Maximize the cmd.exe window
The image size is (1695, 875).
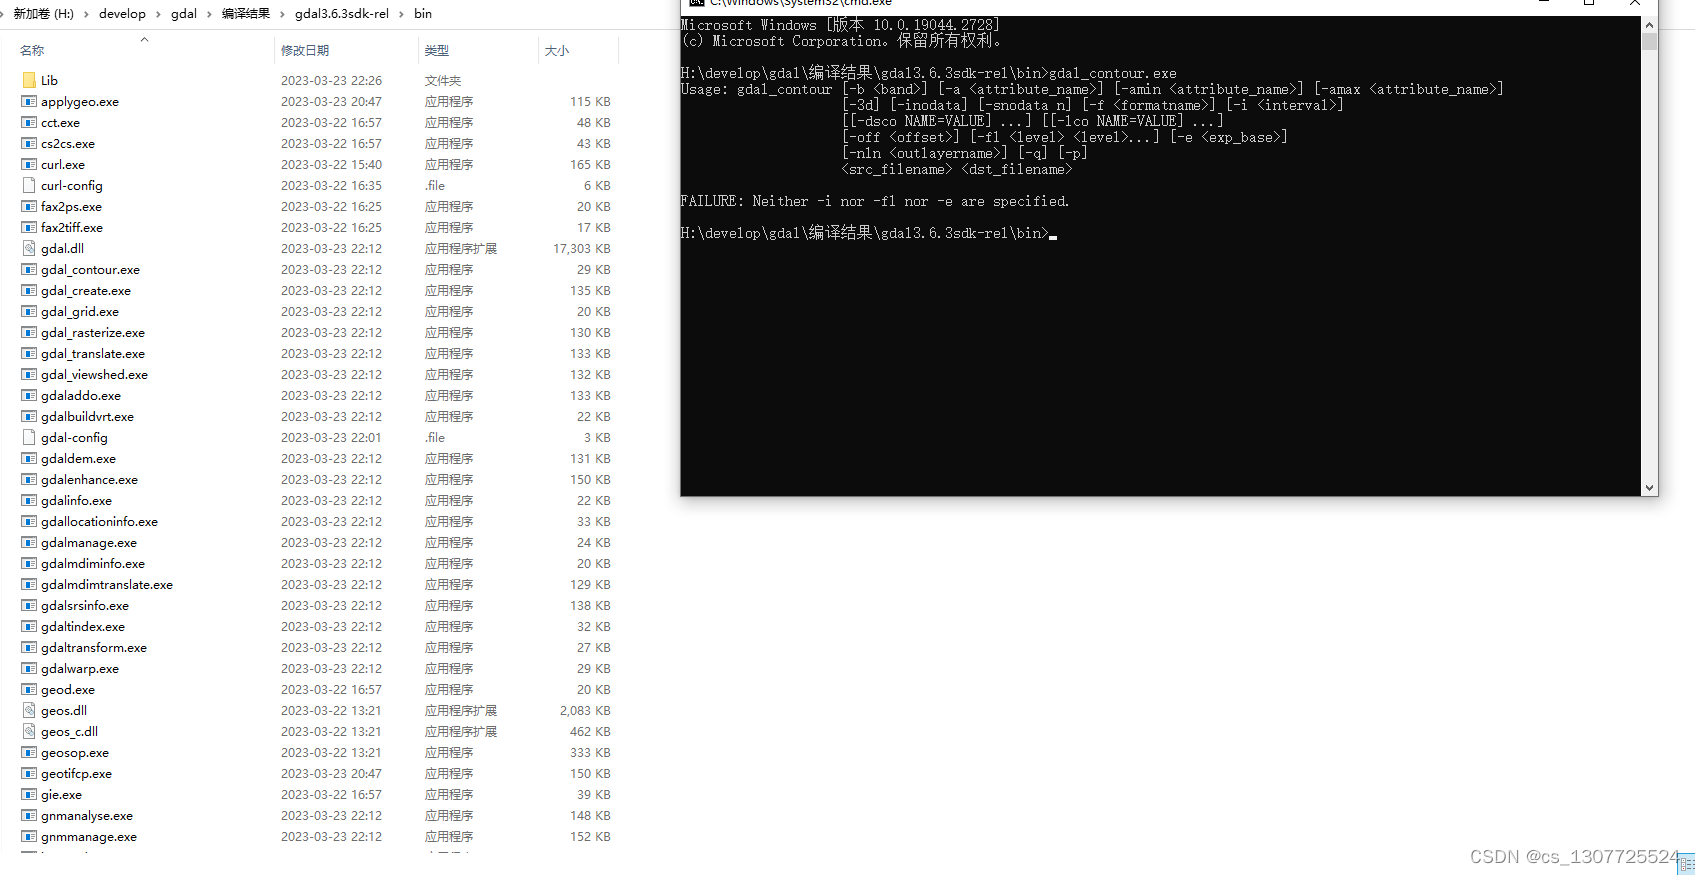tap(1589, 3)
